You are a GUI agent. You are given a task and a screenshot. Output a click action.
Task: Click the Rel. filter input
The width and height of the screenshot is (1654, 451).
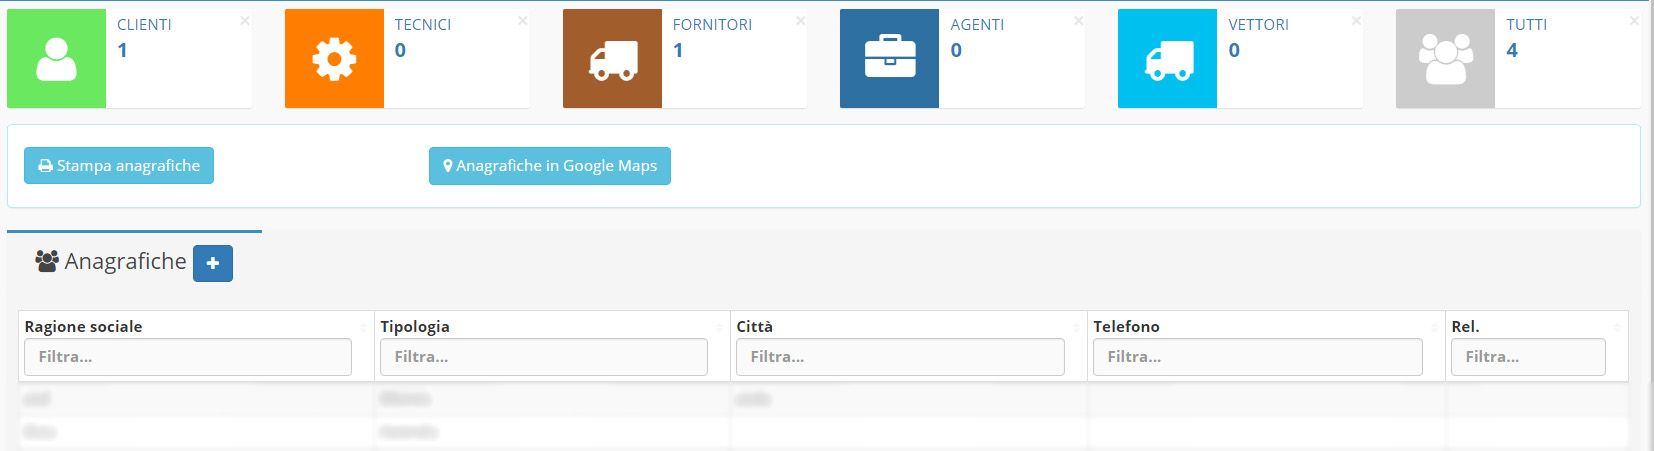pos(1527,357)
